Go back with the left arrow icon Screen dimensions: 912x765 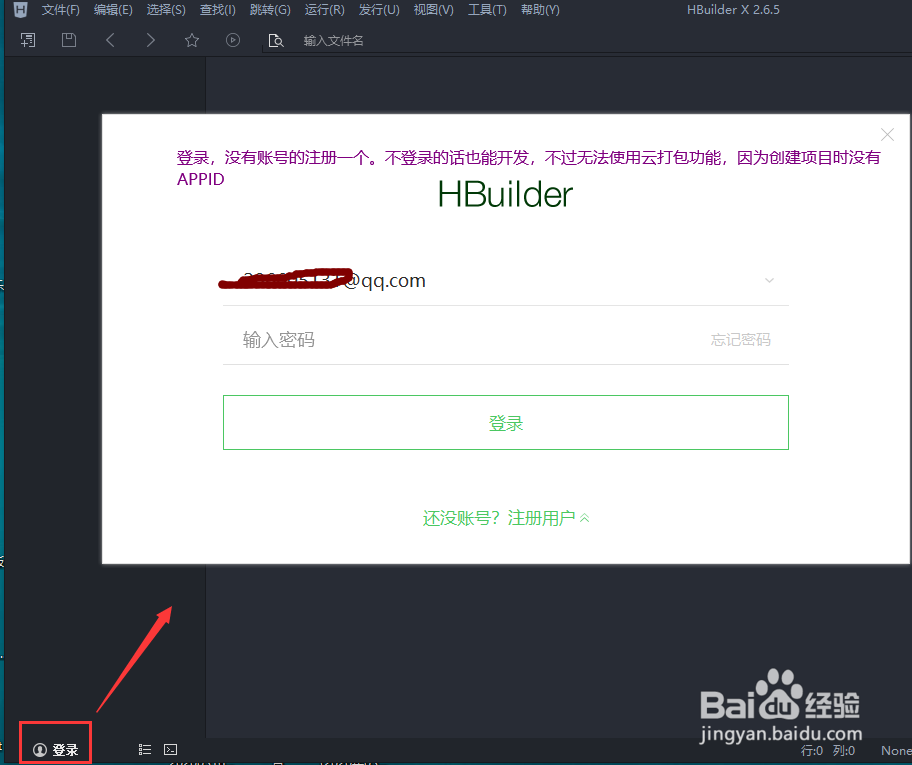pos(110,40)
